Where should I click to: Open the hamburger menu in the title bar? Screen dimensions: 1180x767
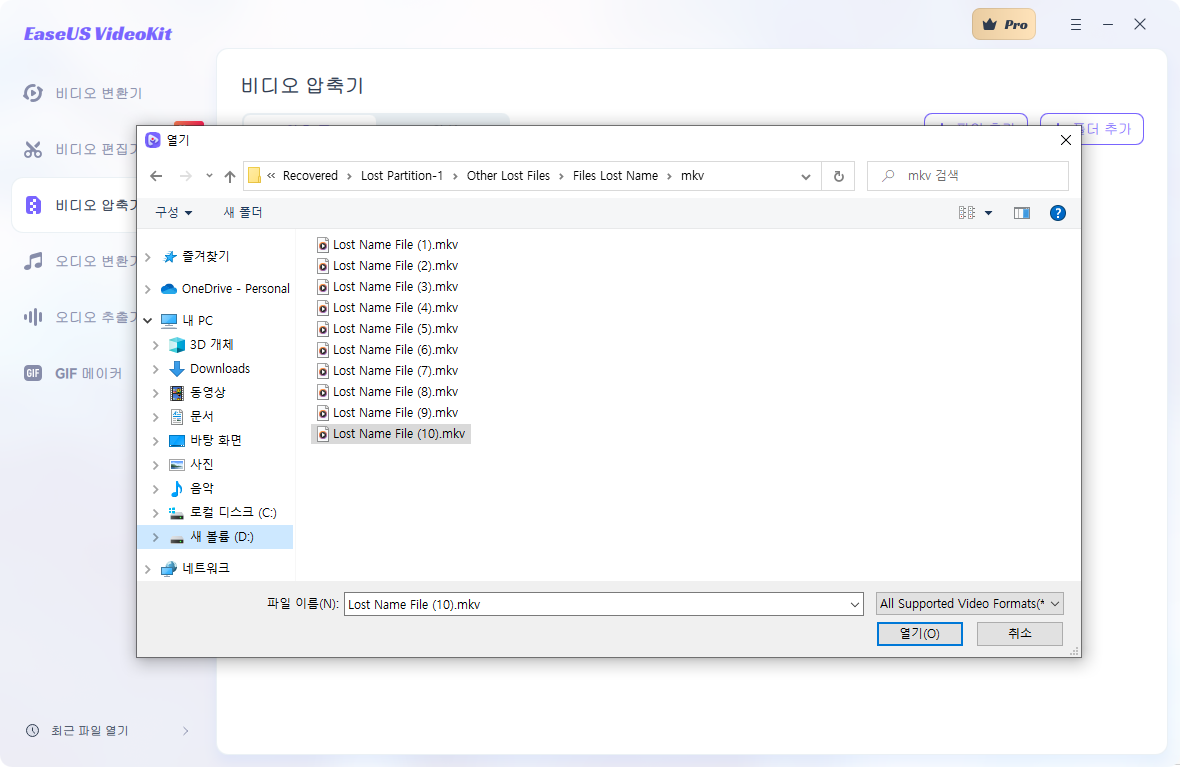click(1075, 23)
